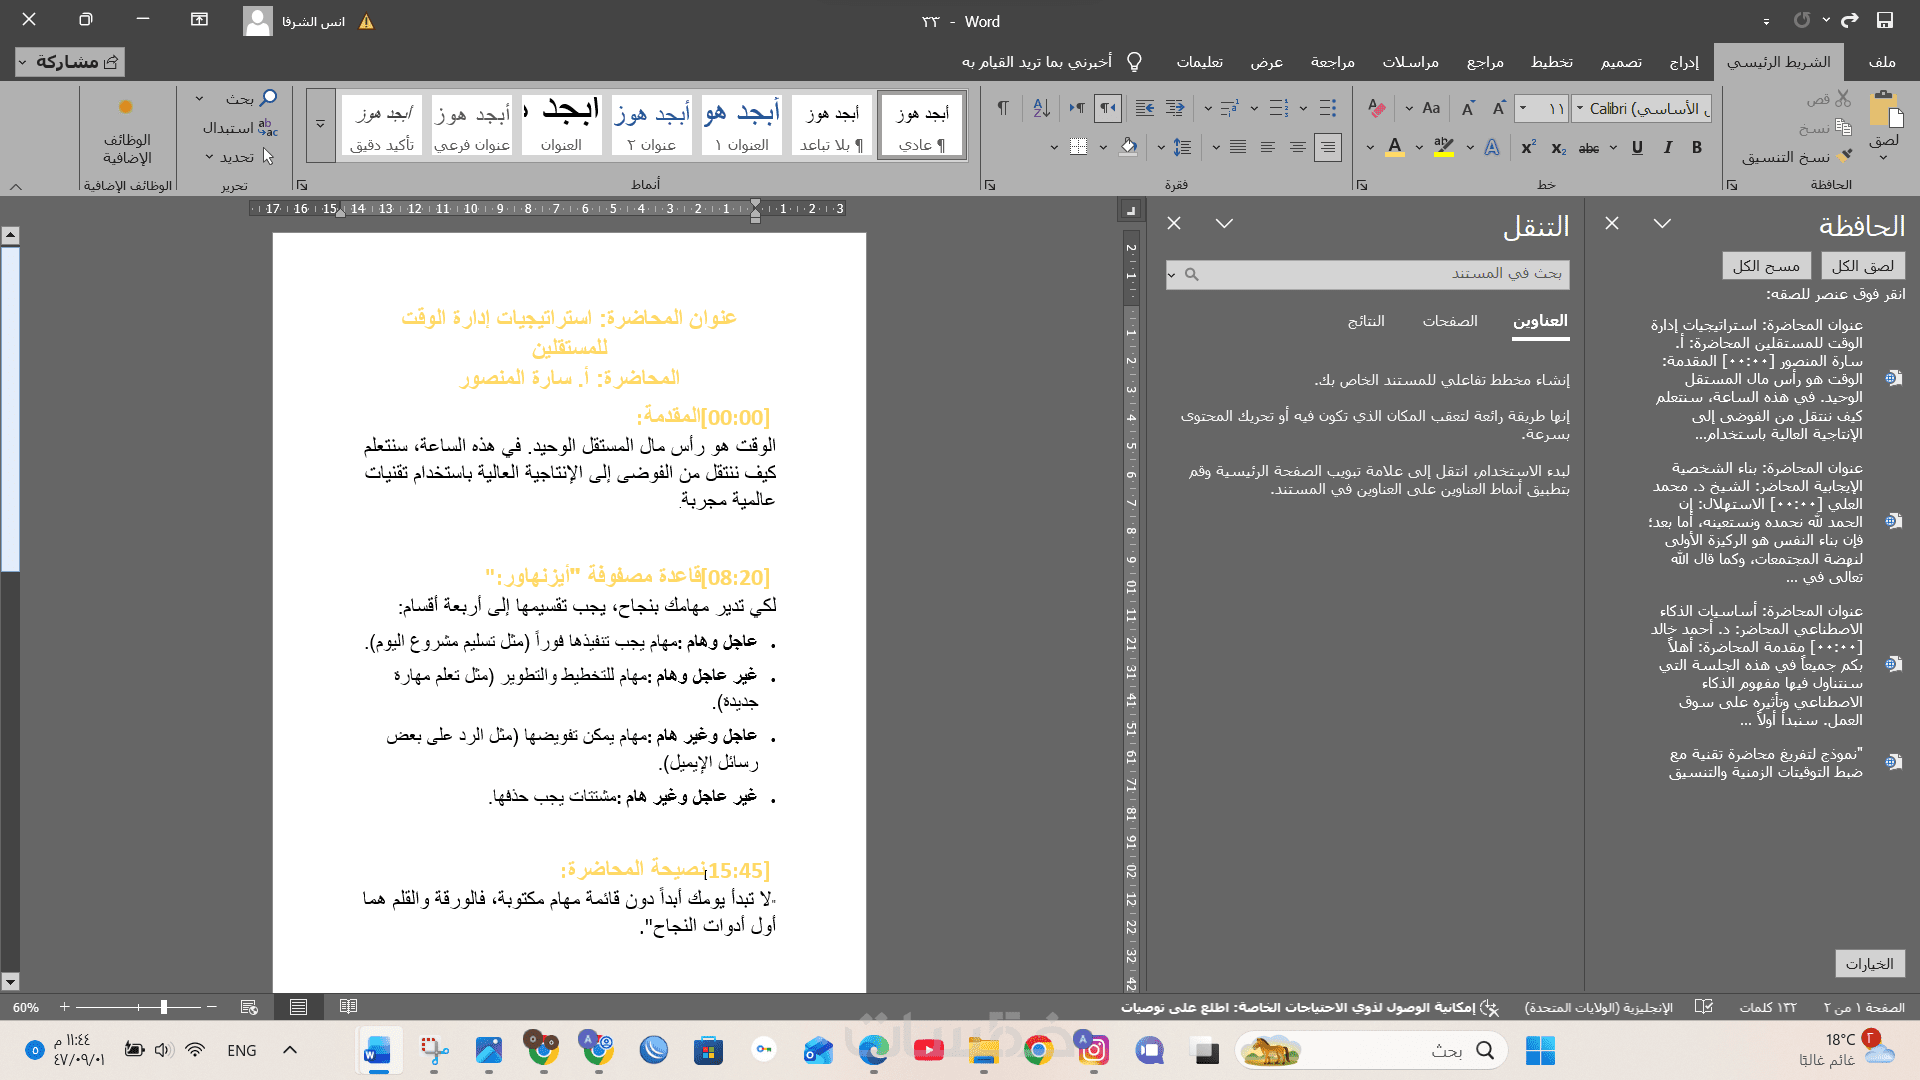Click the مشاركة share button

click(70, 62)
